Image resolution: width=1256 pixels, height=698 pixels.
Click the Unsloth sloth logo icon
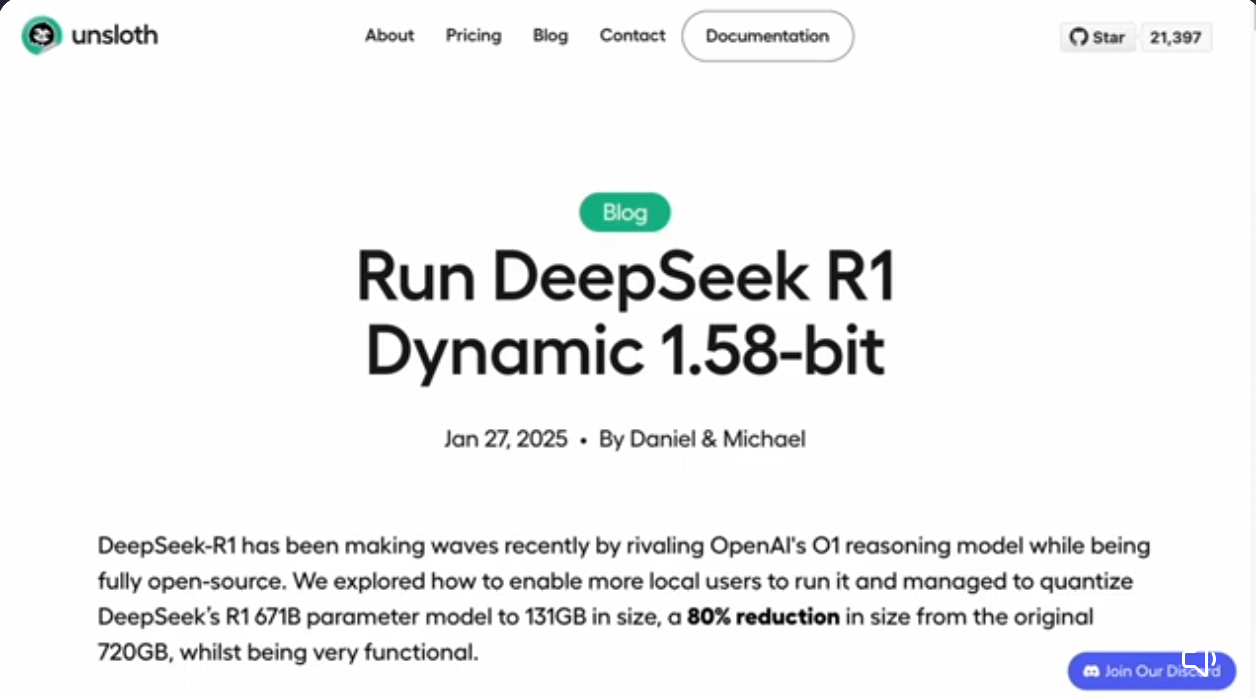(41, 36)
